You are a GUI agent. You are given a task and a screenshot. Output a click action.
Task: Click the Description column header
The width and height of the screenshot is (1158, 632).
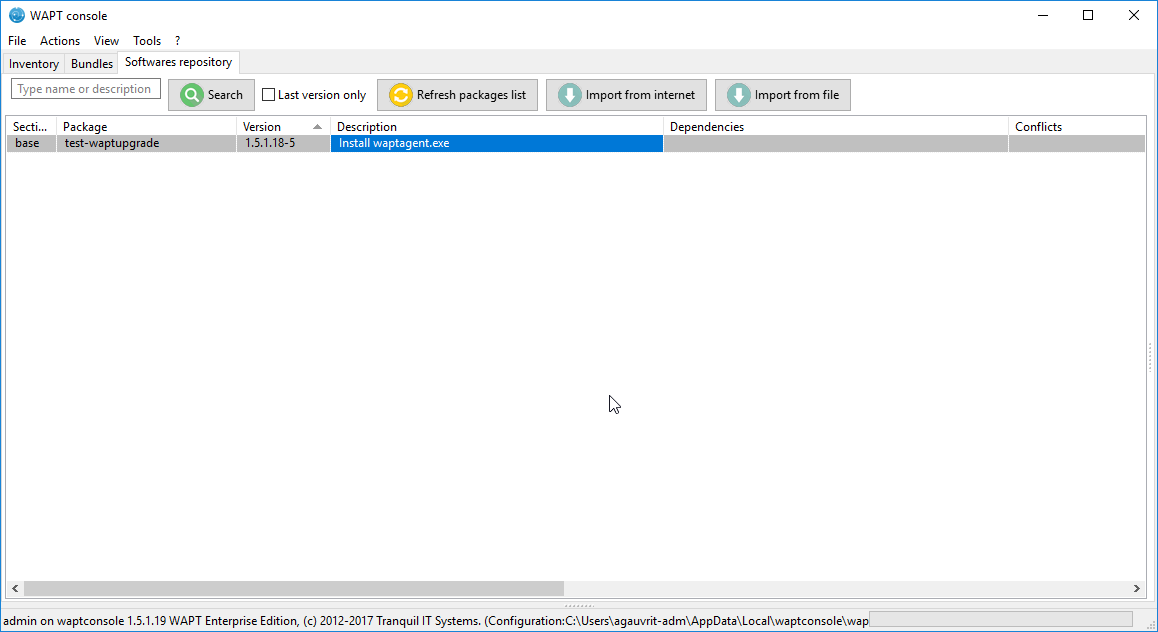click(497, 127)
